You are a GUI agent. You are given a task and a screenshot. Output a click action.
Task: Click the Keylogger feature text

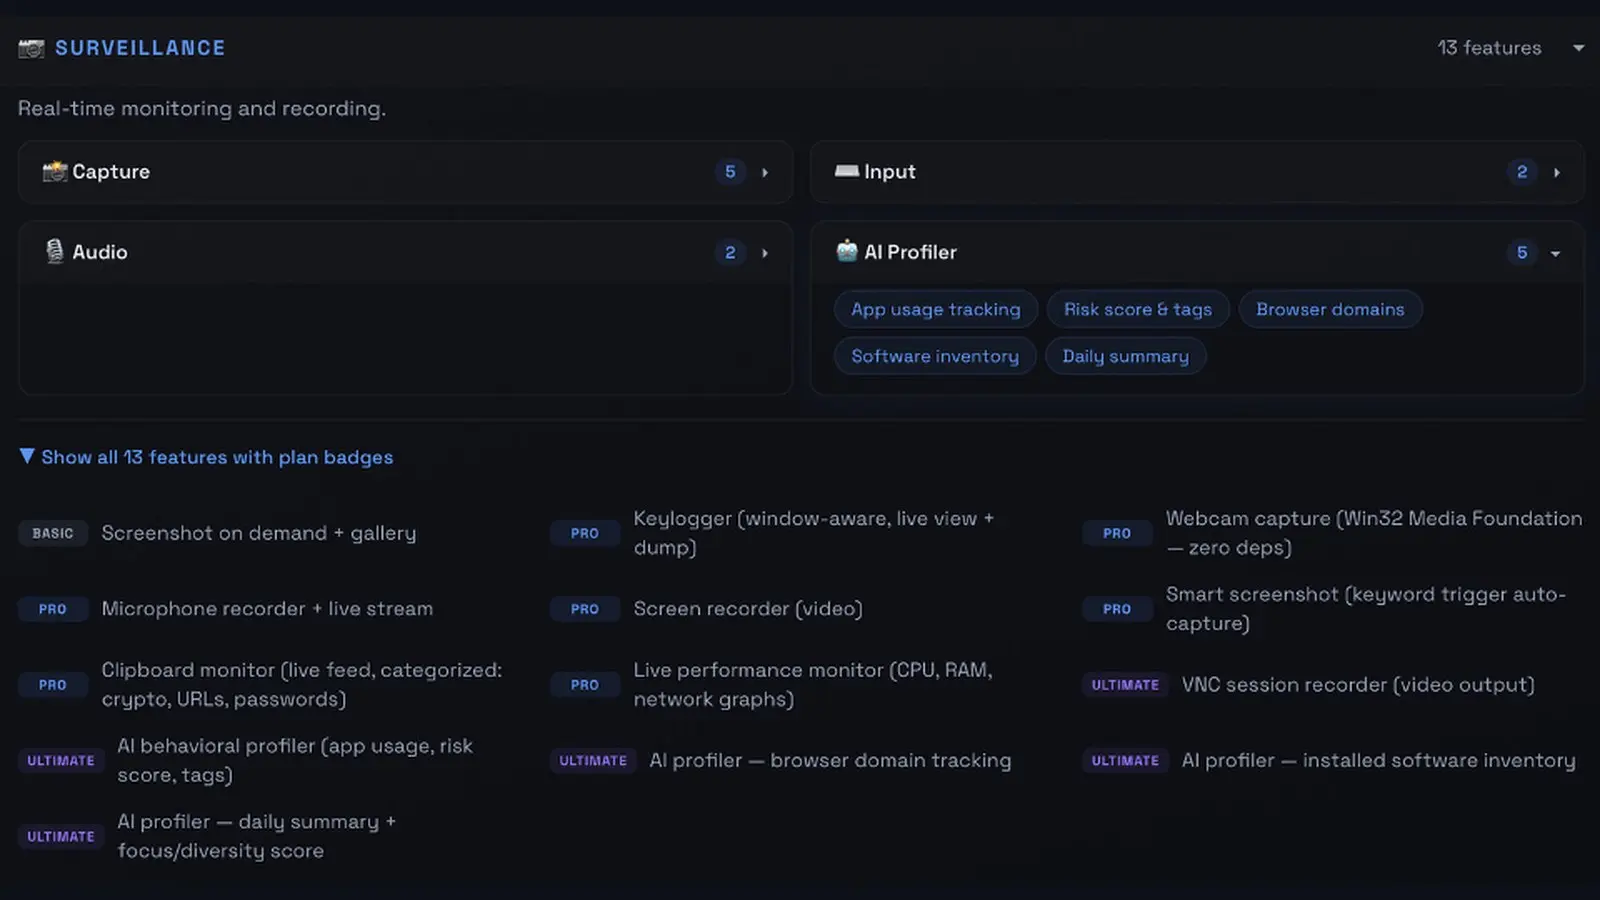(x=814, y=533)
